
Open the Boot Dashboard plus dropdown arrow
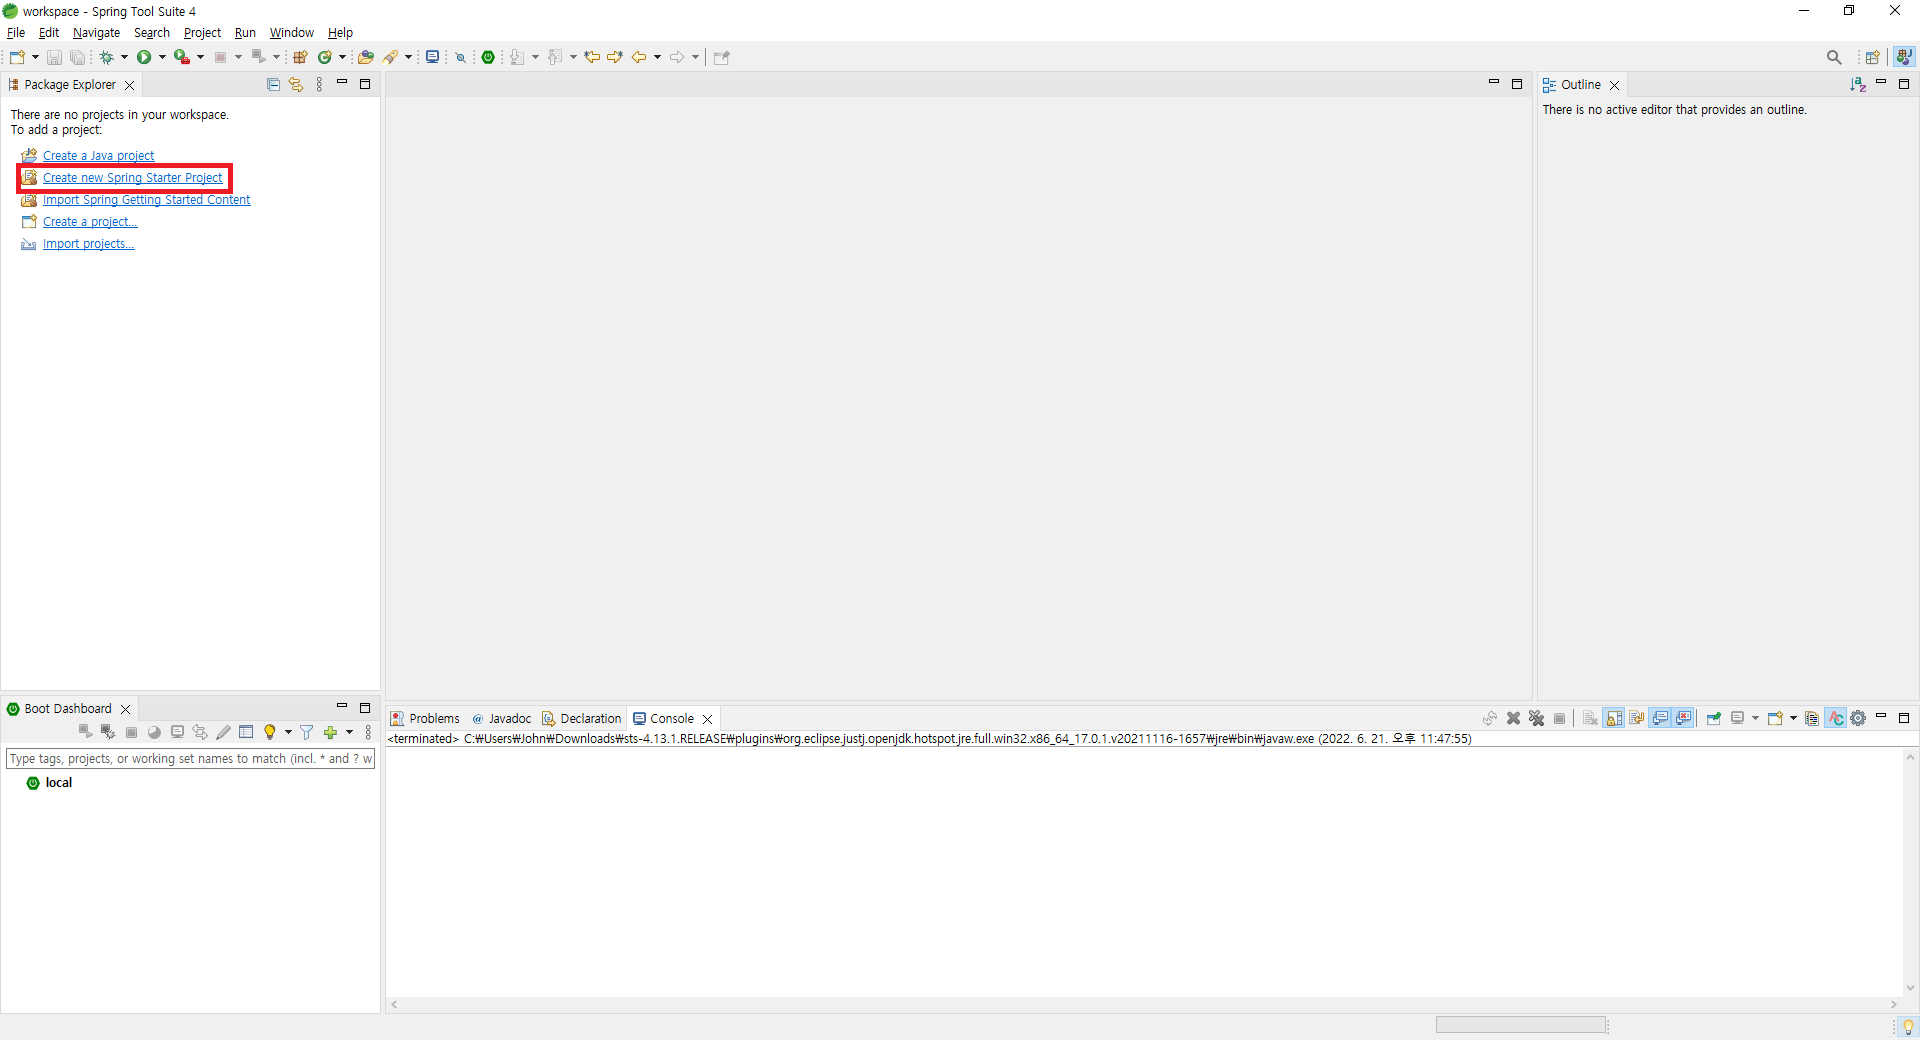click(x=349, y=732)
